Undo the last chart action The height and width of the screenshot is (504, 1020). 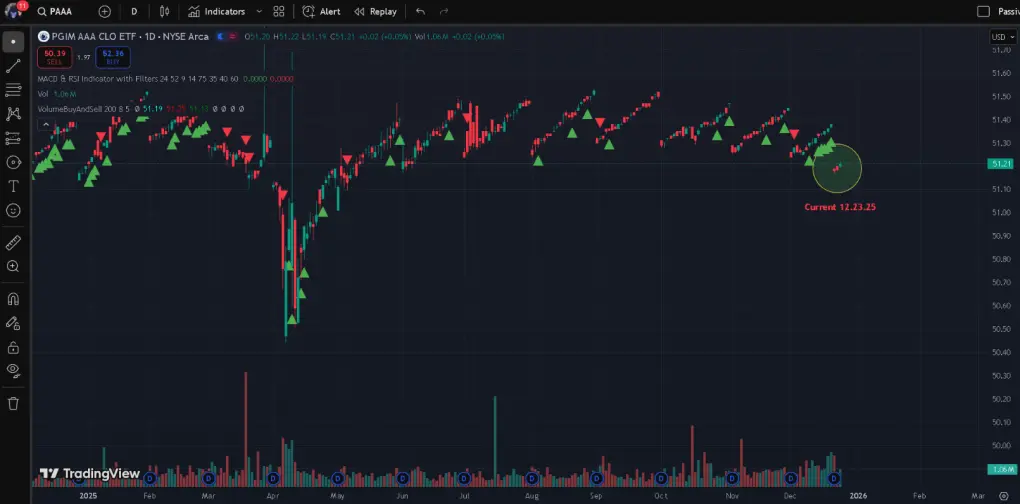pyautogui.click(x=420, y=12)
